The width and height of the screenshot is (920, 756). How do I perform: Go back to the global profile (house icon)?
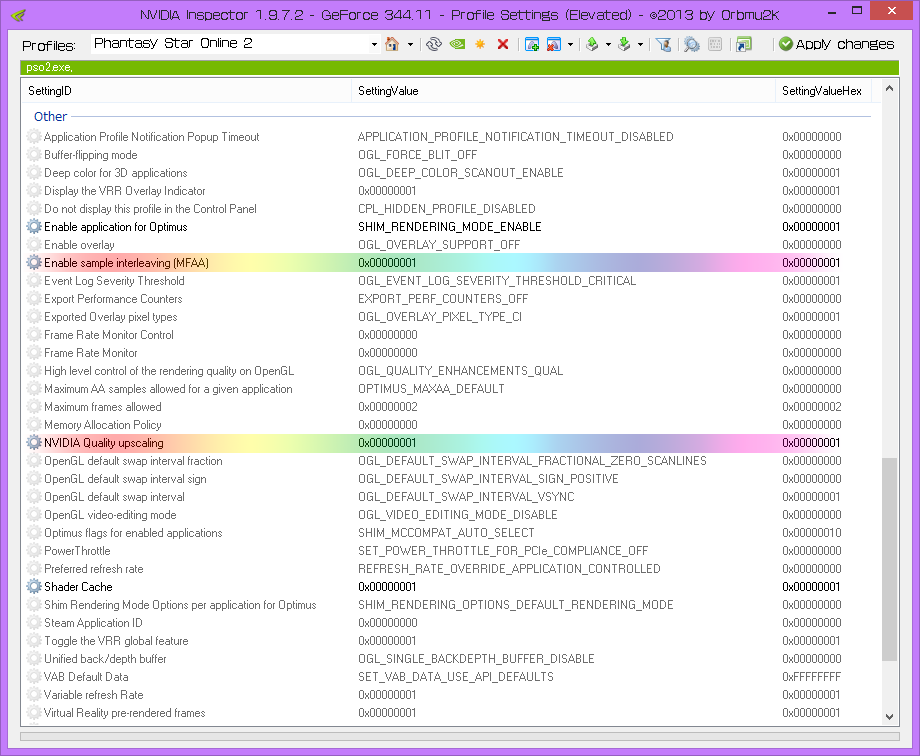pyautogui.click(x=392, y=44)
